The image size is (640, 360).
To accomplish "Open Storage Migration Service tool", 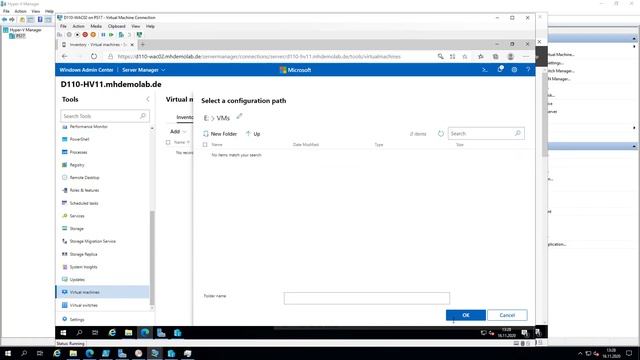I will point(92,241).
